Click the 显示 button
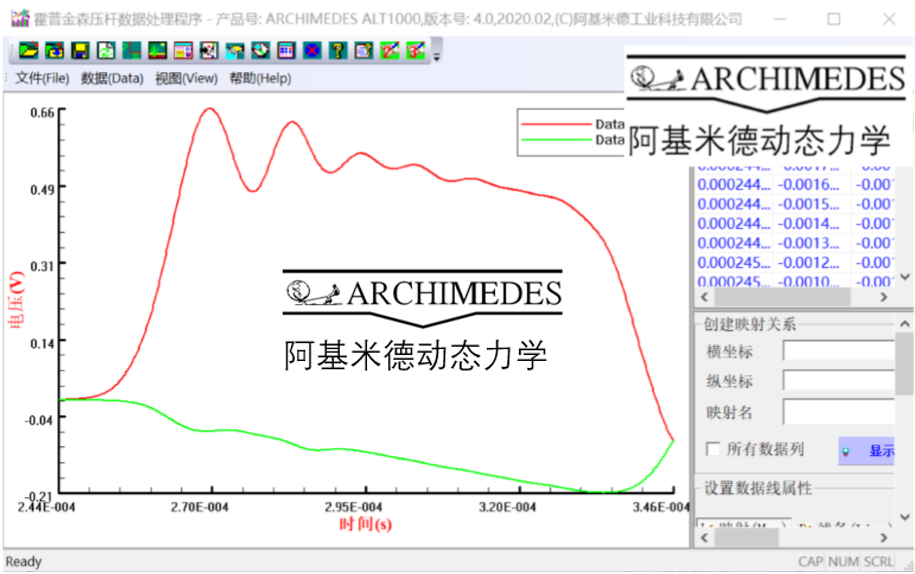Image resolution: width=915 pixels, height=574 pixels. 867,451
